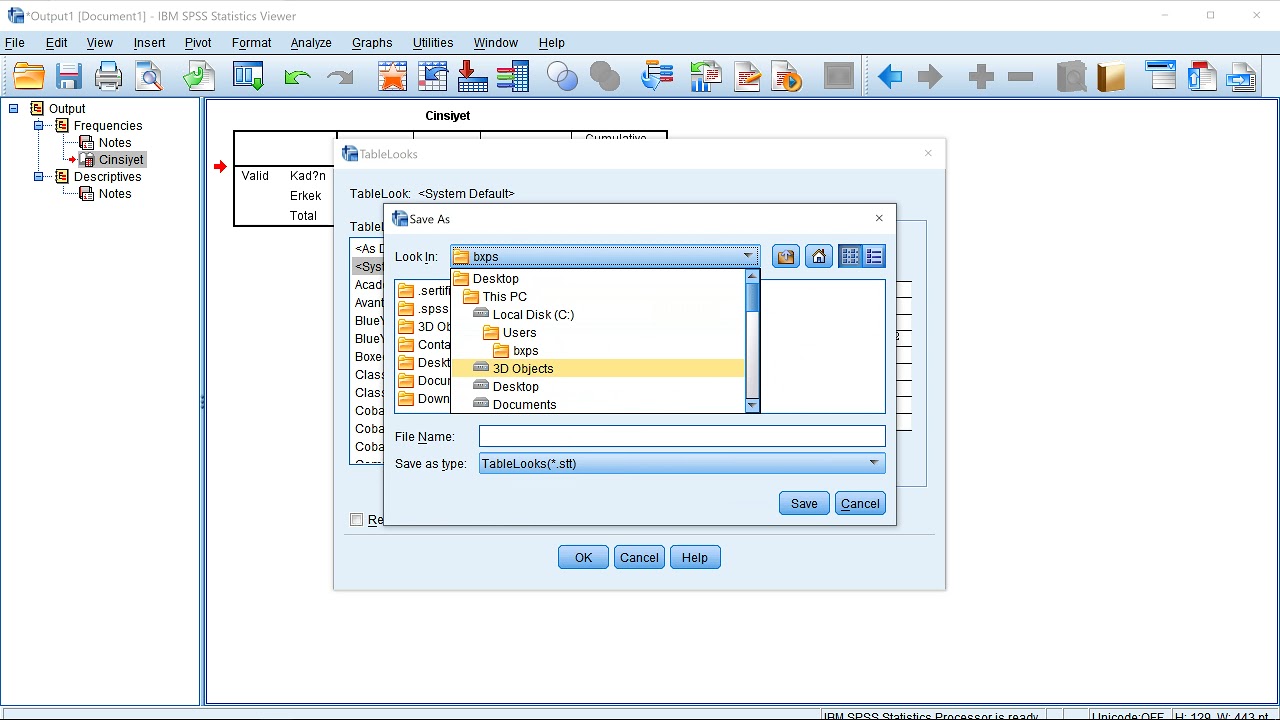Screen dimensions: 1280x720
Task: Choose Documents entry in Look In list
Action: (x=598, y=405)
